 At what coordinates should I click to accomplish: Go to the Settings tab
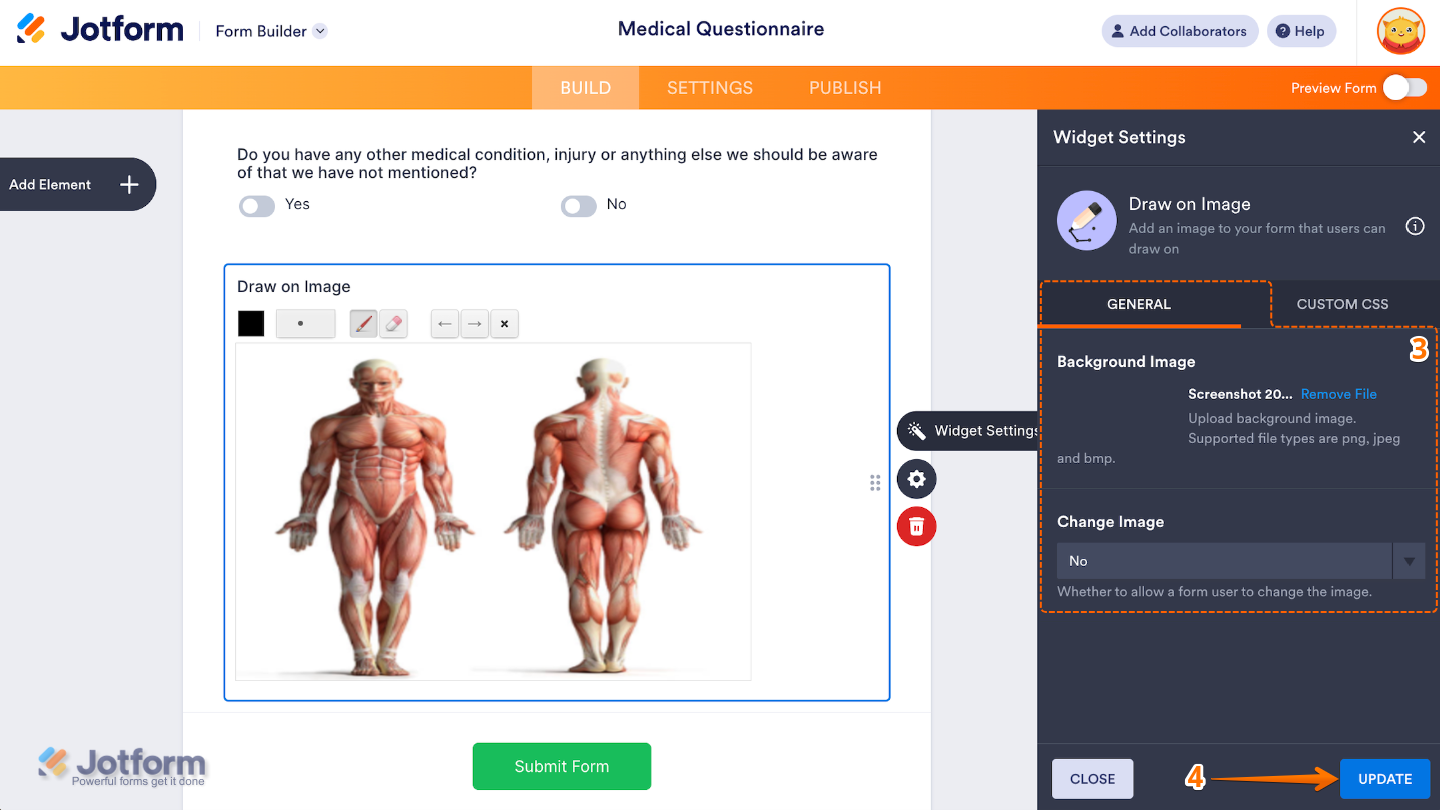[x=710, y=88]
